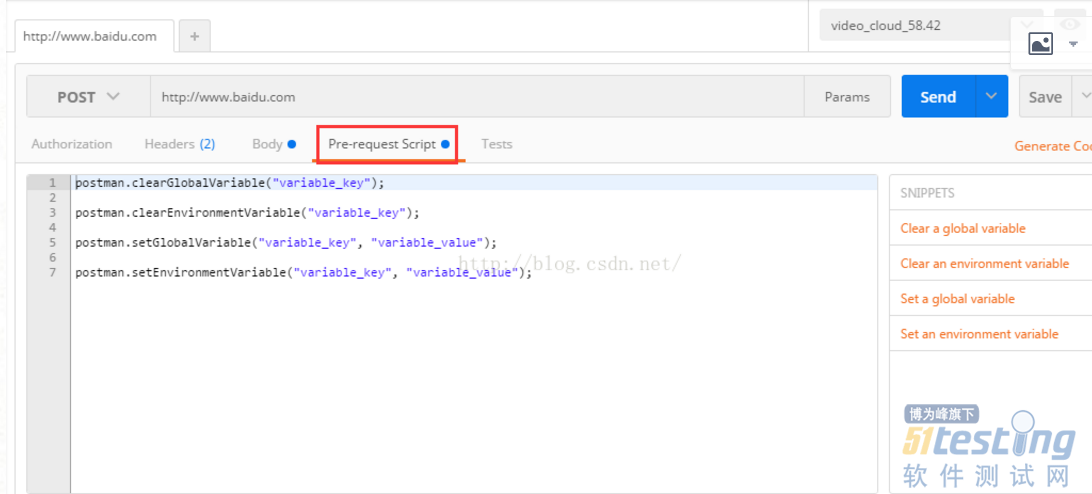Open the POST method dropdown

click(x=88, y=97)
